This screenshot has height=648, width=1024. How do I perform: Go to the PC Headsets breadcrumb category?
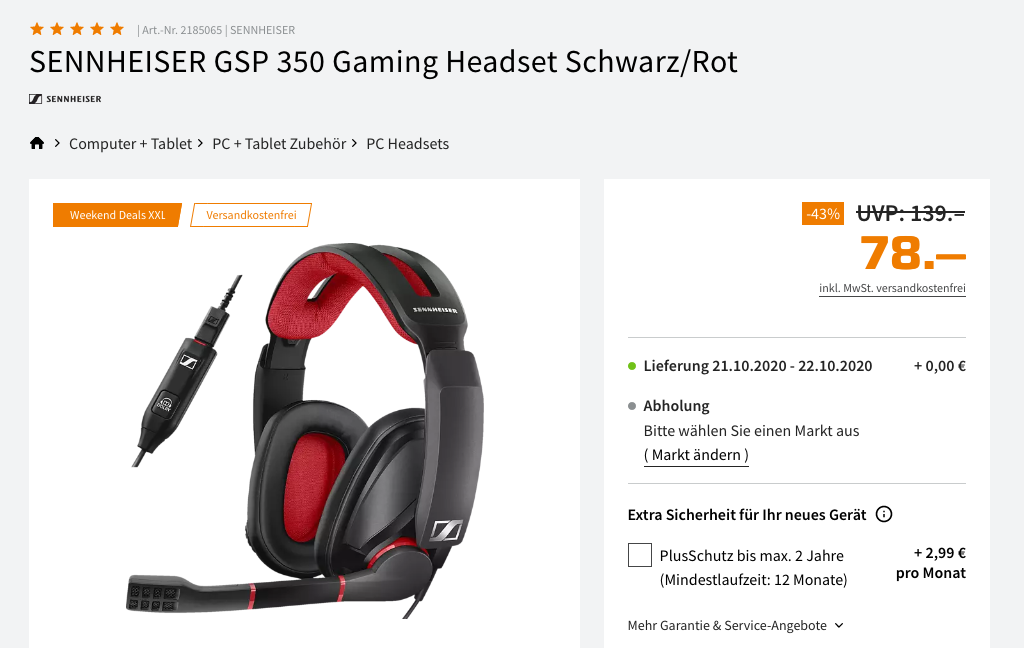coord(408,144)
